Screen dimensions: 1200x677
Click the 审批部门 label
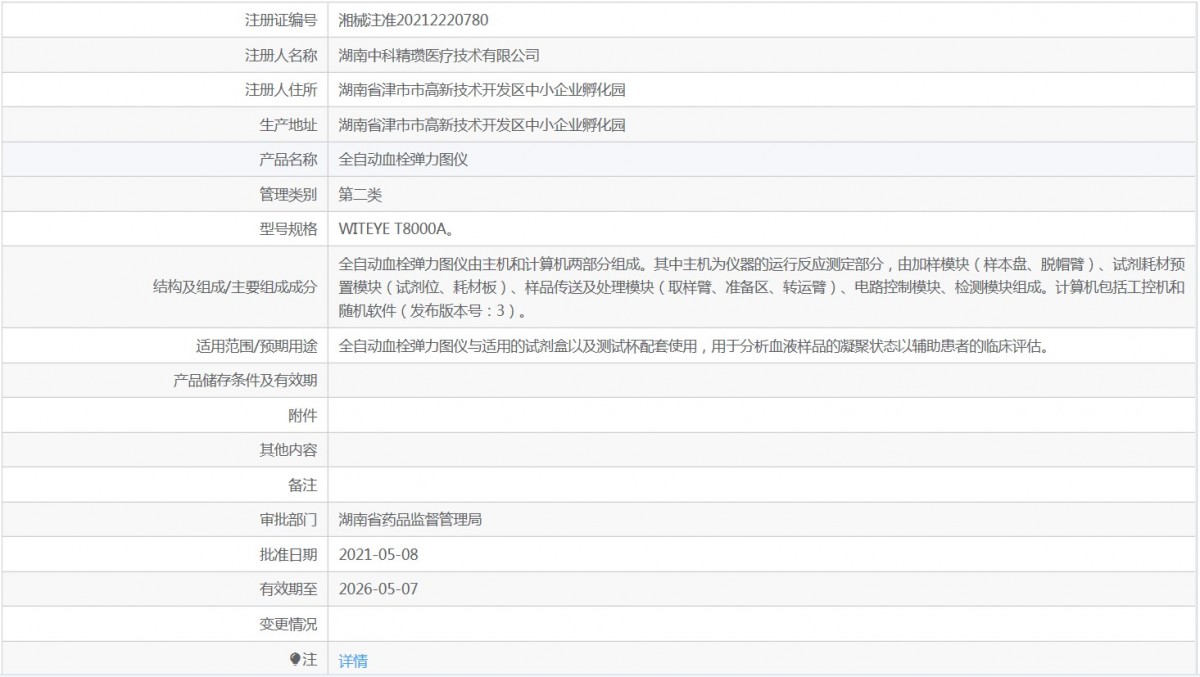pyautogui.click(x=288, y=520)
